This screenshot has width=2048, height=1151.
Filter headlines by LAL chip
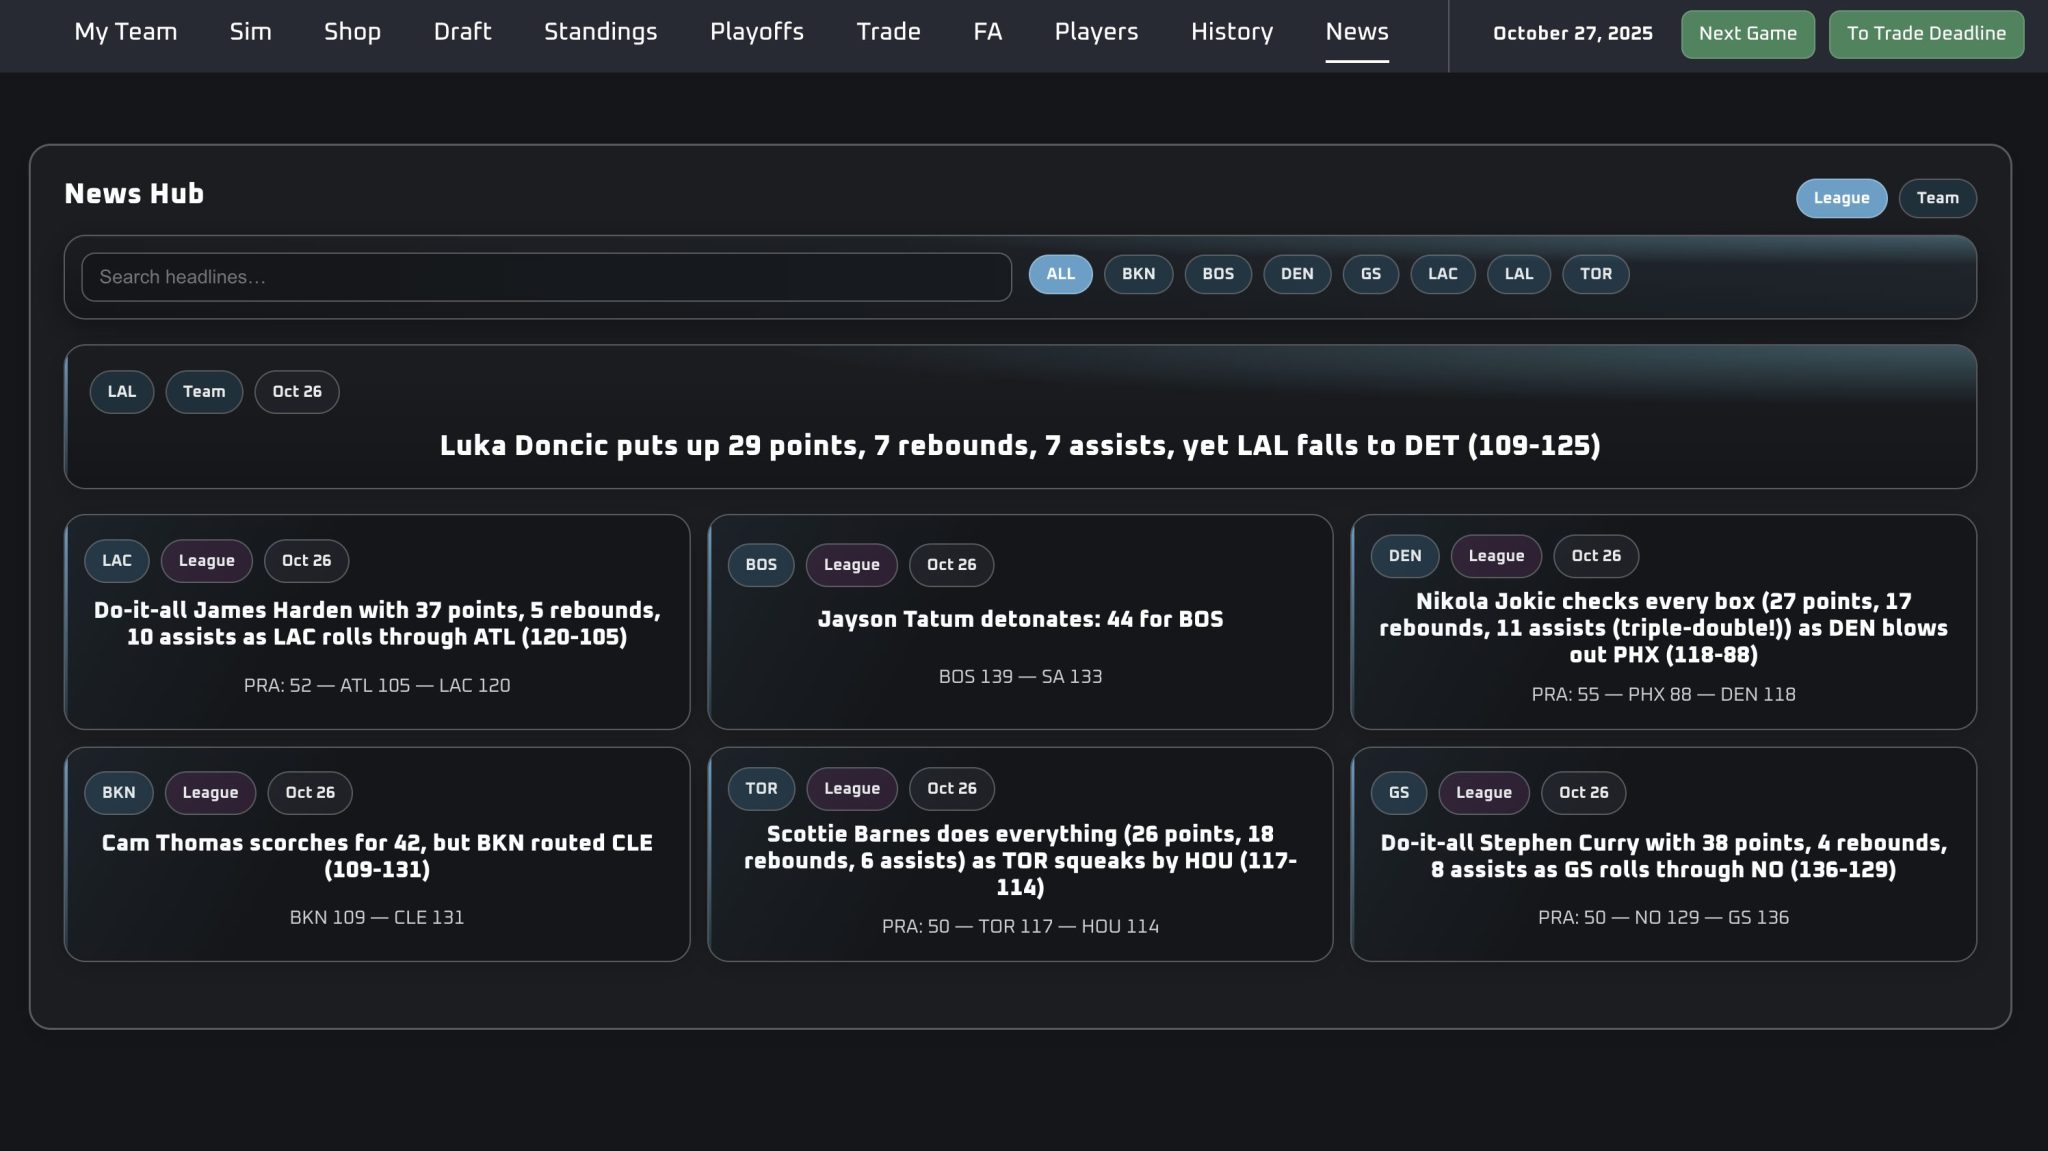coord(1518,274)
